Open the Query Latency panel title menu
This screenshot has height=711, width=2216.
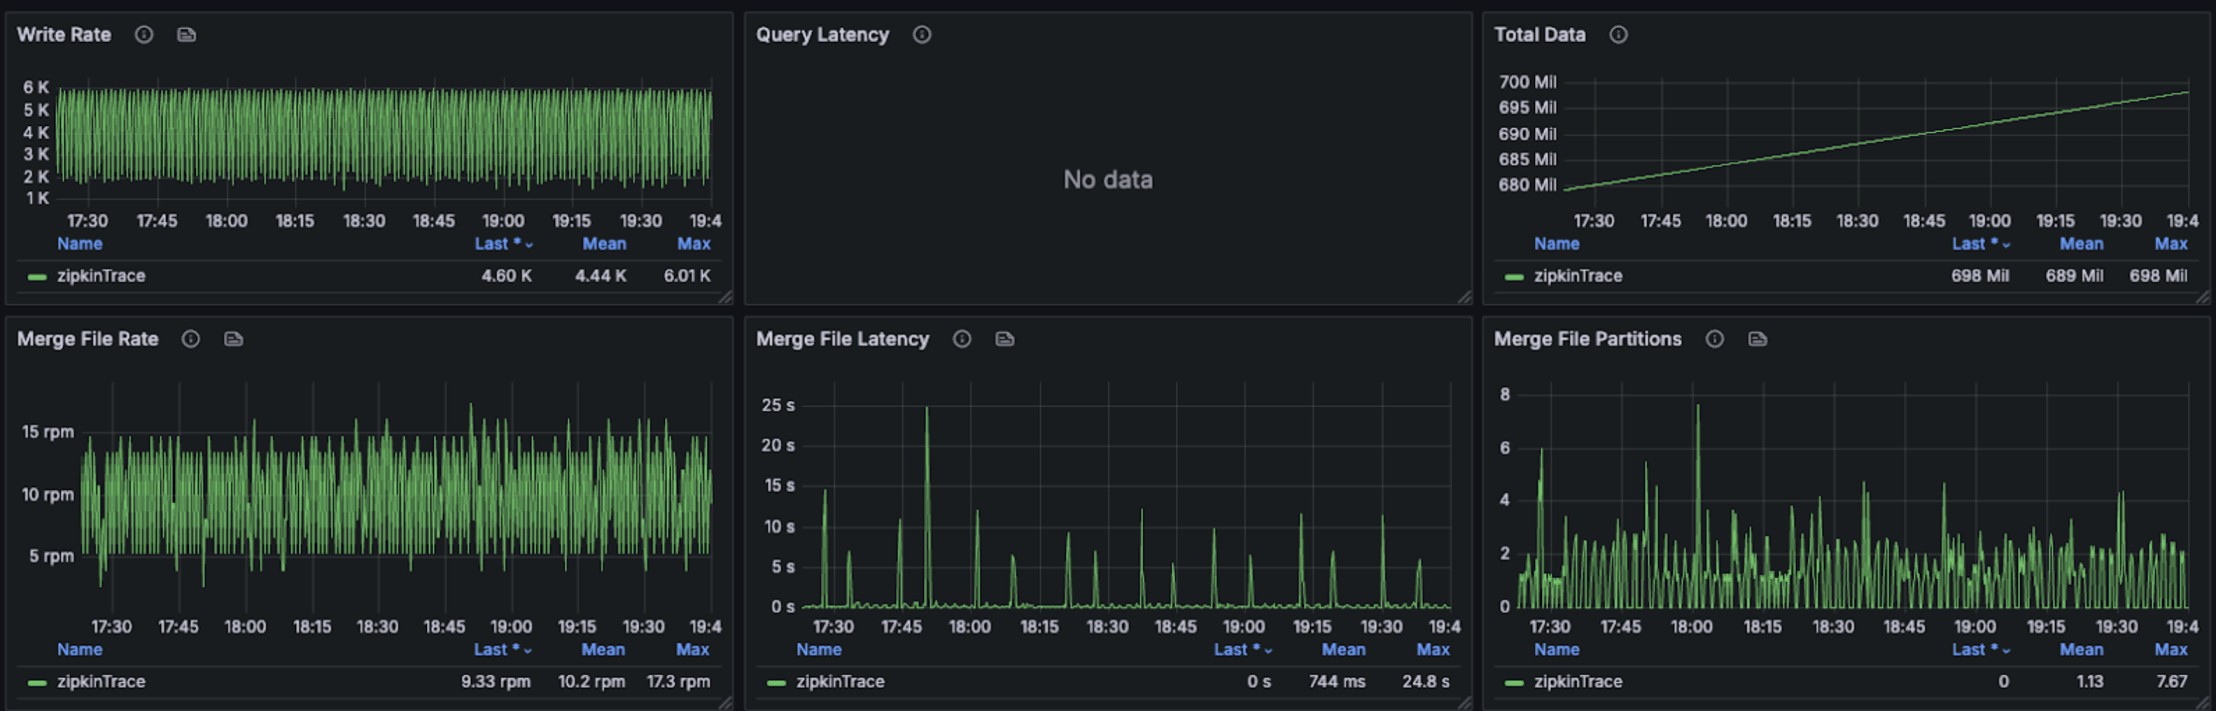[x=822, y=35]
